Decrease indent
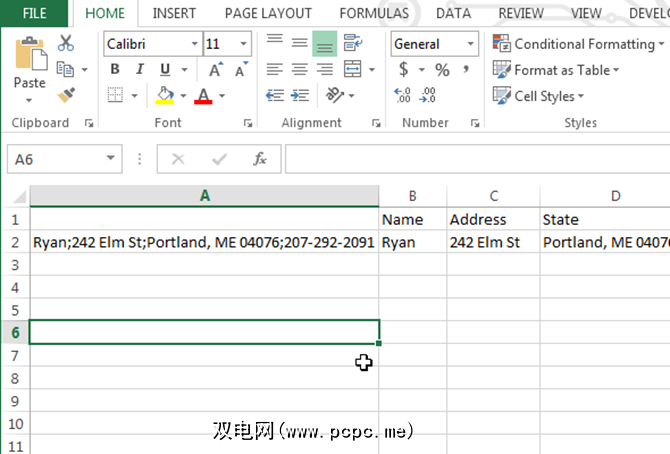 275,95
